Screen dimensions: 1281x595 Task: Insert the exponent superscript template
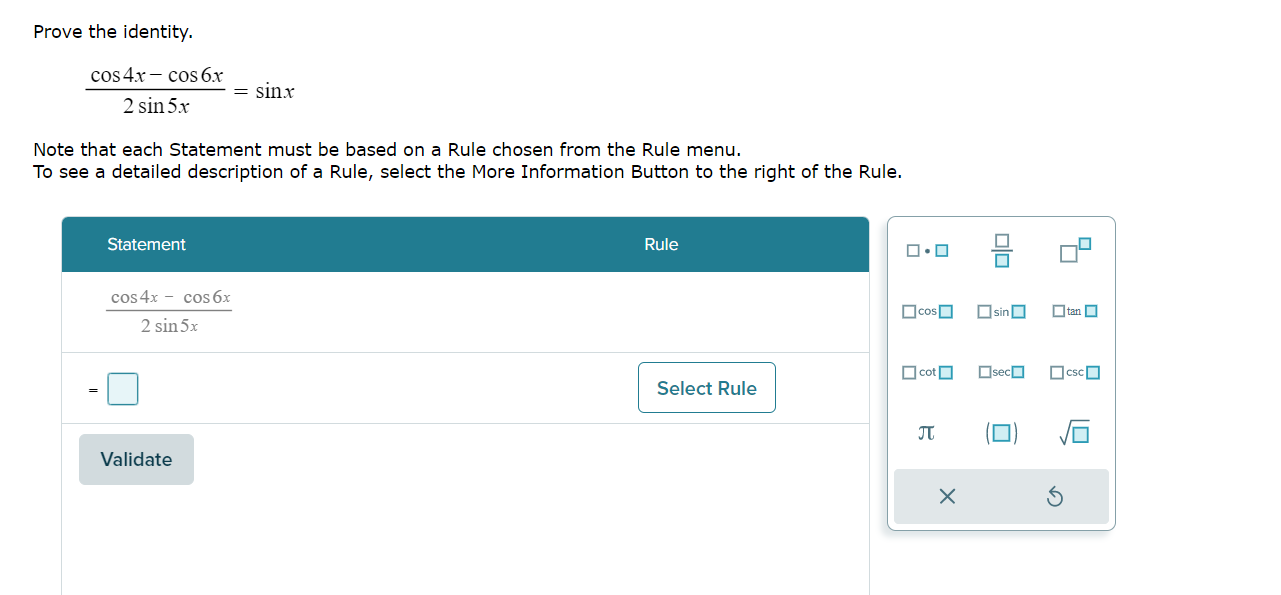(1075, 250)
